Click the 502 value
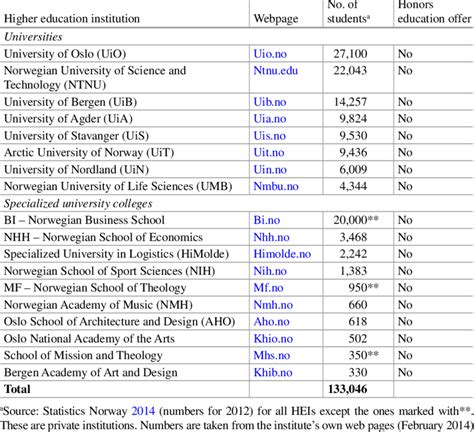Viewport: 474px width, 432px height. (x=358, y=339)
